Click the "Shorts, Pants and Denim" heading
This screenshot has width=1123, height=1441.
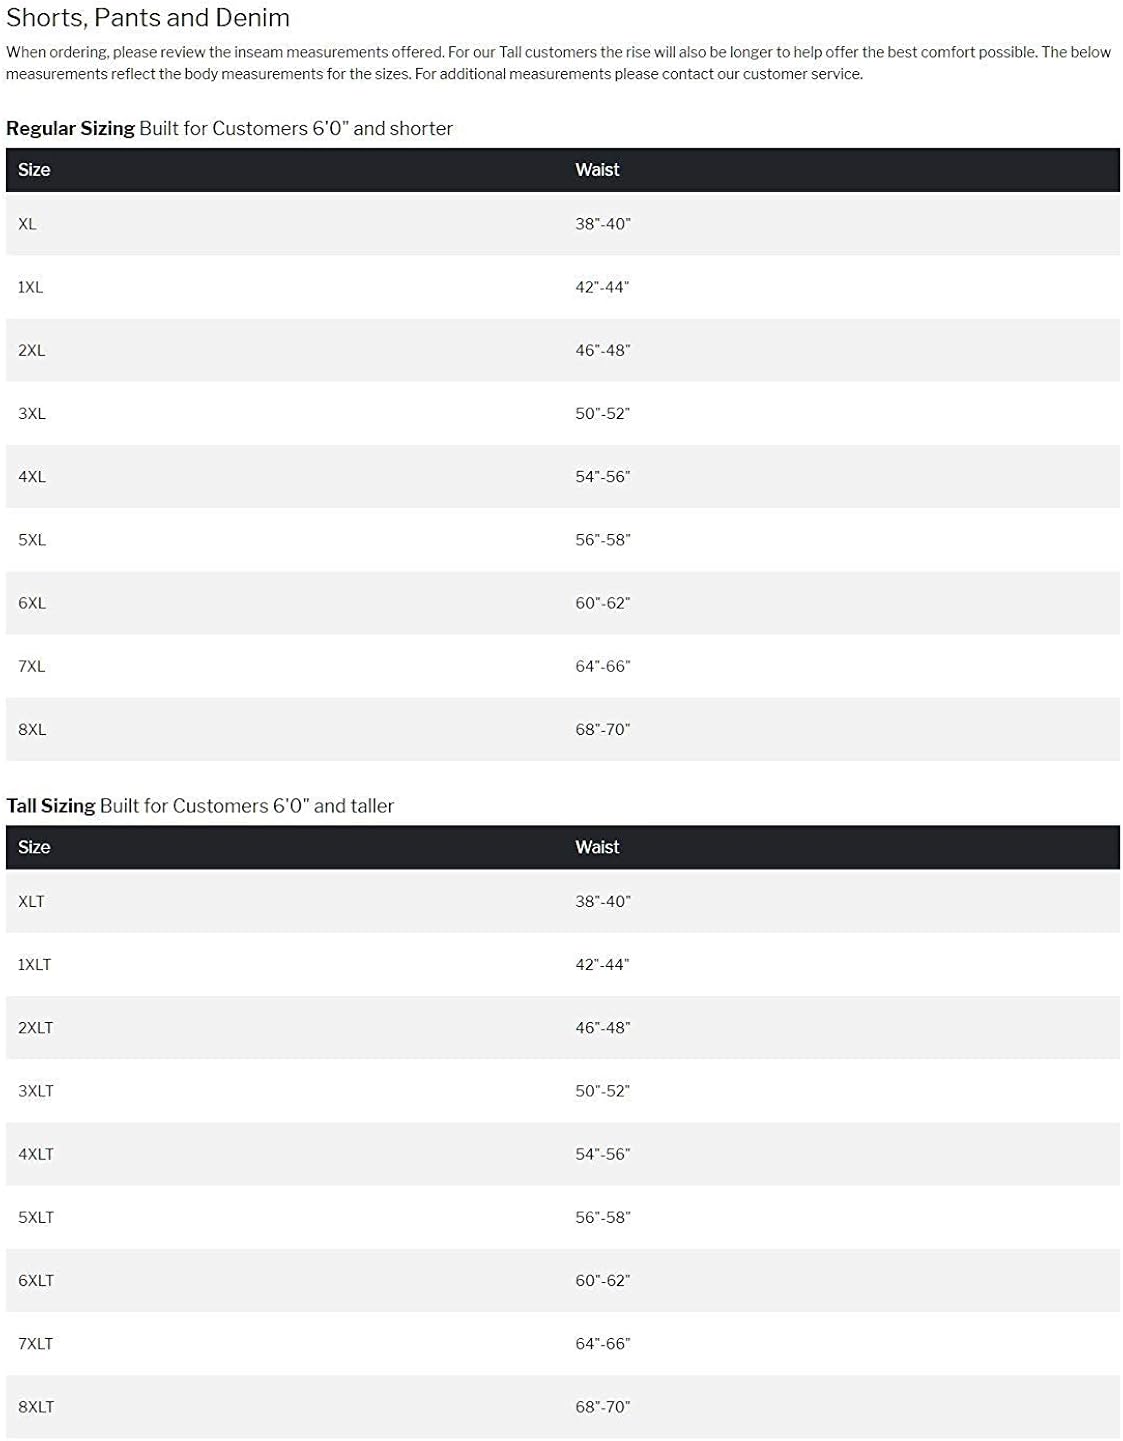point(148,18)
